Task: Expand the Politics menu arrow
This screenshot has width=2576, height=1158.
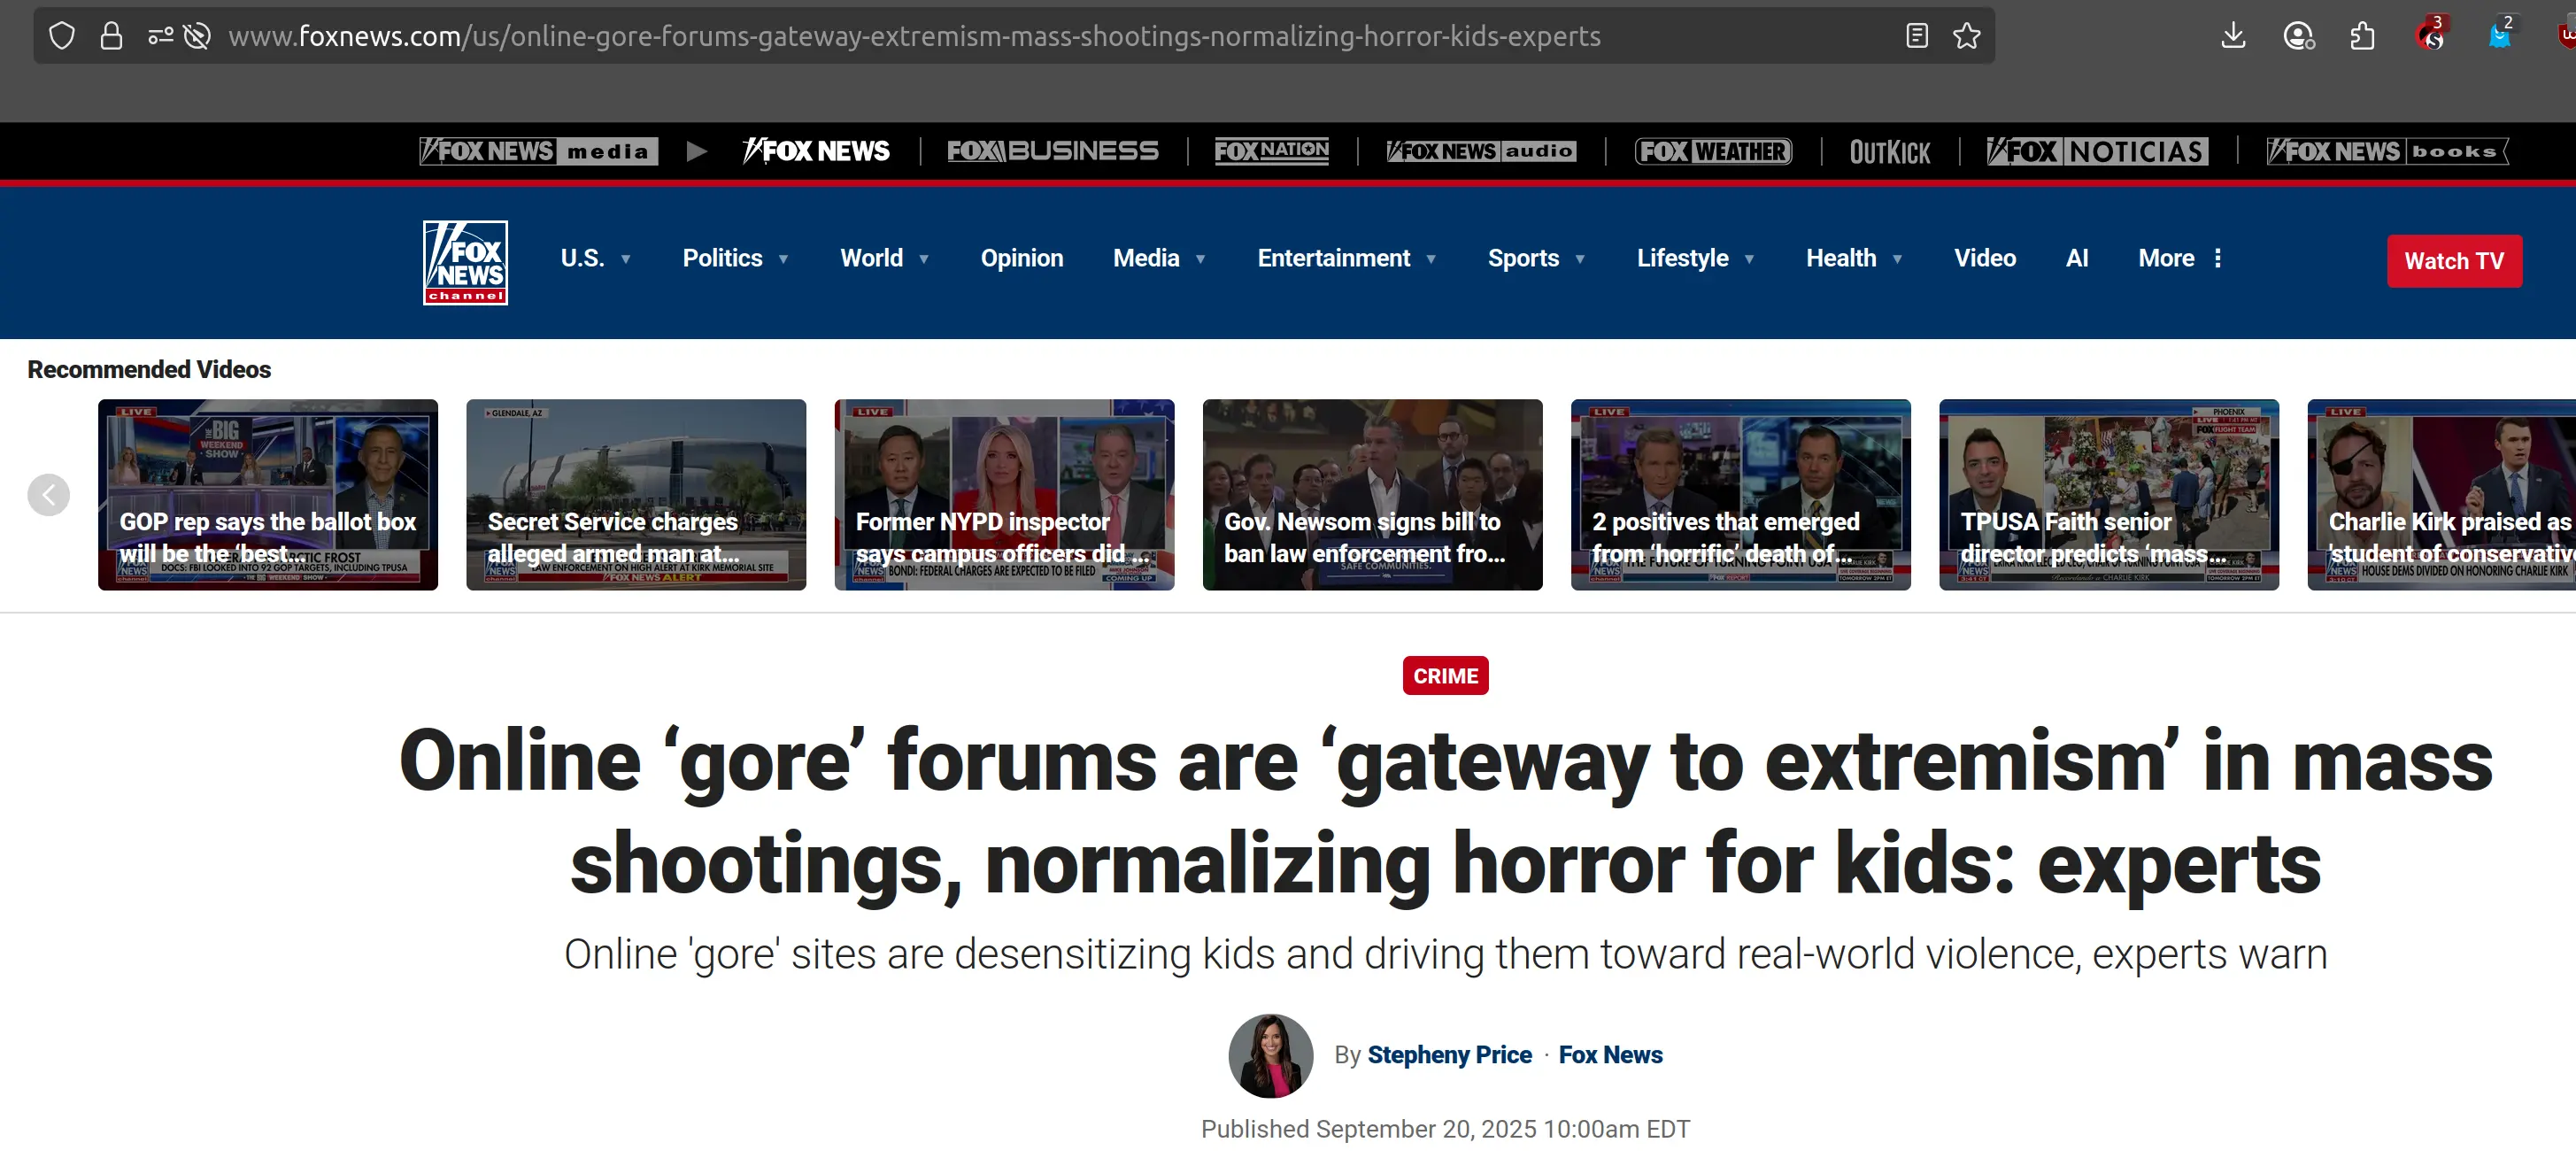Action: tap(783, 259)
